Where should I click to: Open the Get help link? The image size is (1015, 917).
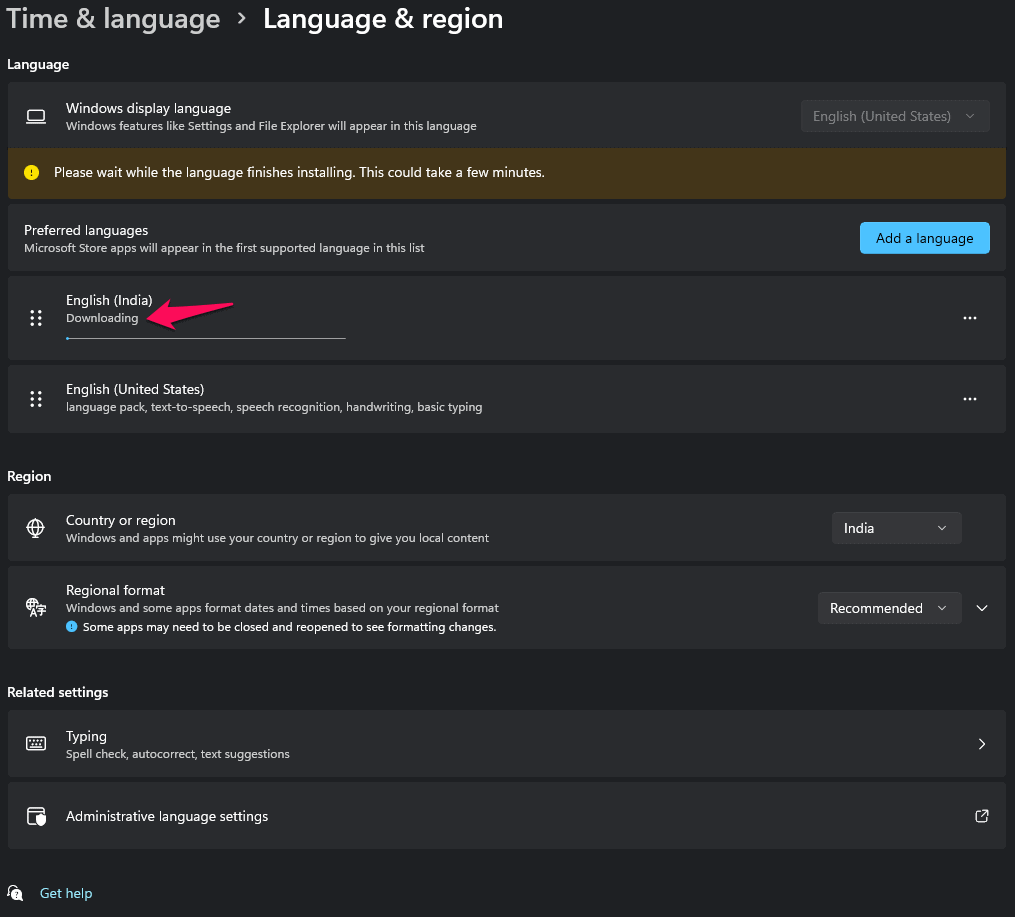66,893
